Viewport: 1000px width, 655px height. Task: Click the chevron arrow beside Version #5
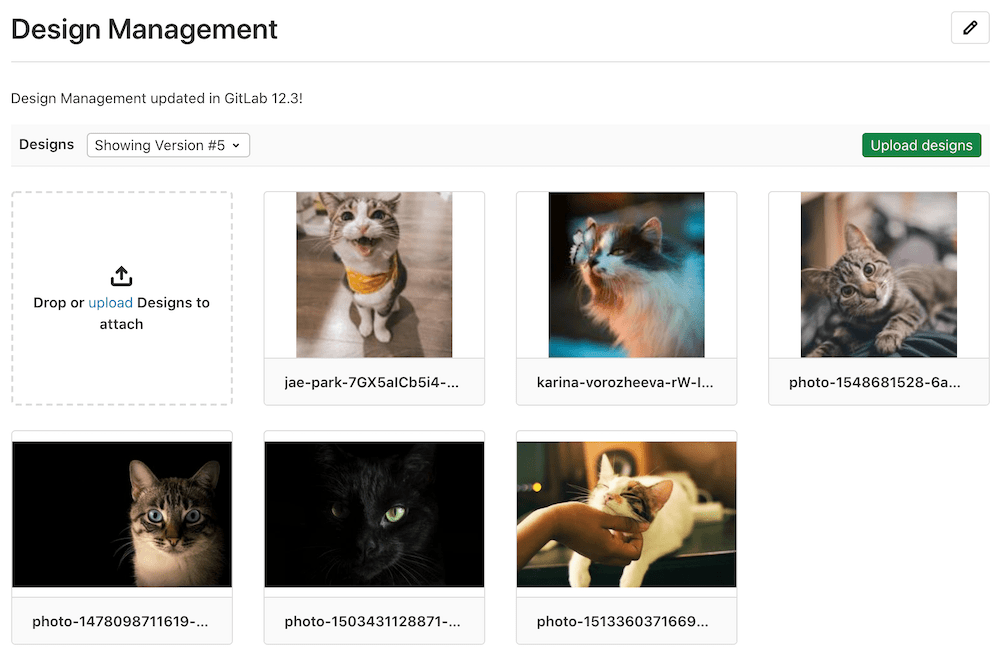coord(236,146)
